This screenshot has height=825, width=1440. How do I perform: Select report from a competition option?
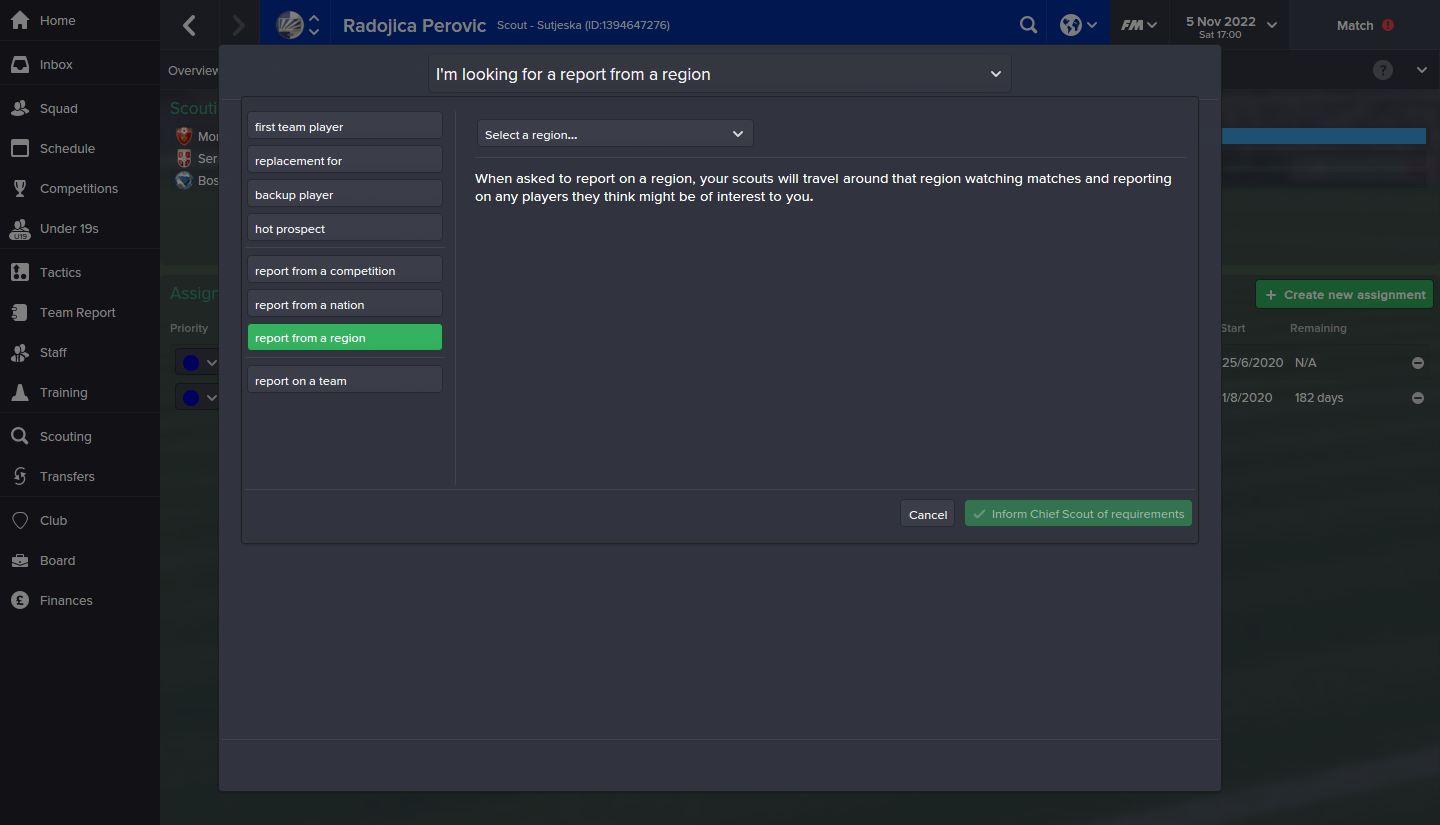(x=345, y=270)
